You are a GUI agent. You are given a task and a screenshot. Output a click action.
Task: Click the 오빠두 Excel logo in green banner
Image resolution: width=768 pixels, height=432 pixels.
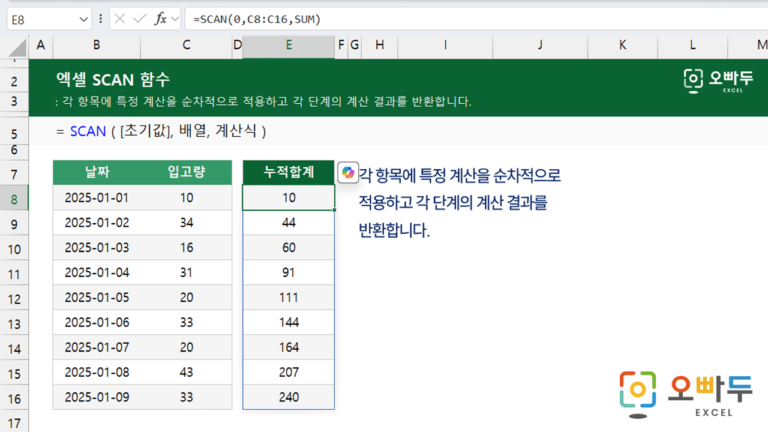[x=718, y=81]
